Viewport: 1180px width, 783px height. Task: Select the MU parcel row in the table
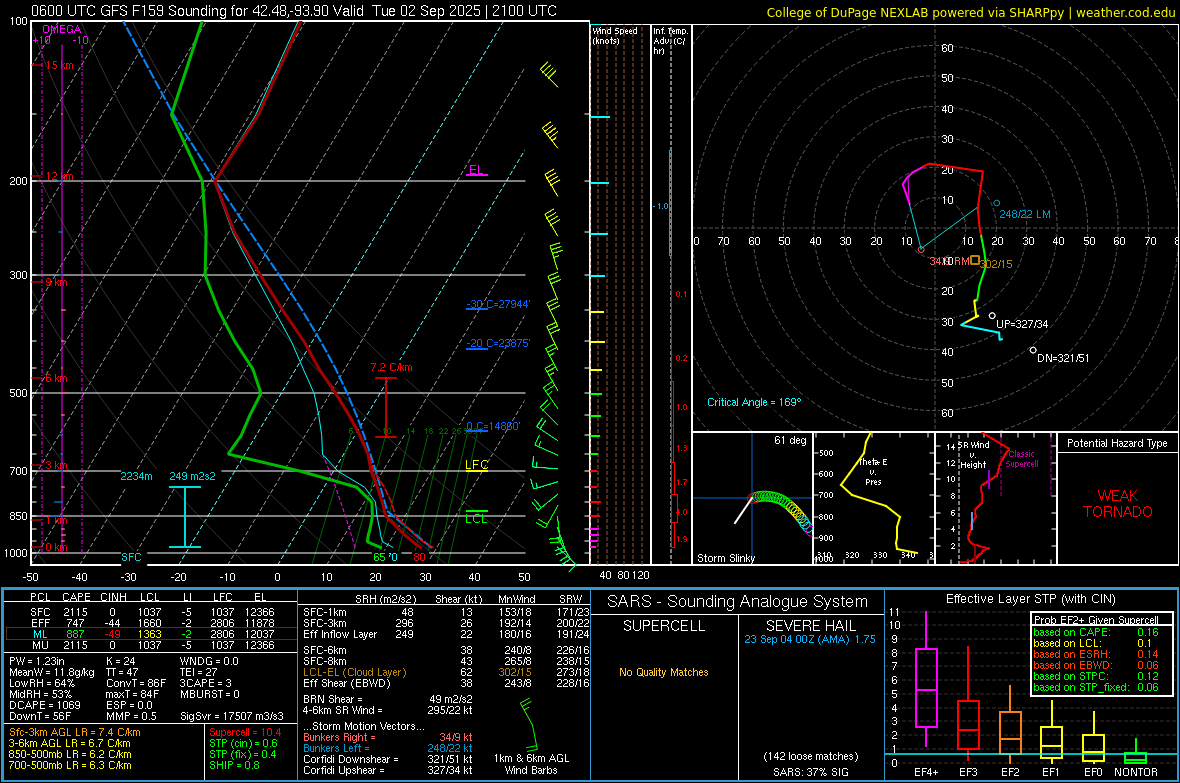click(x=151, y=645)
